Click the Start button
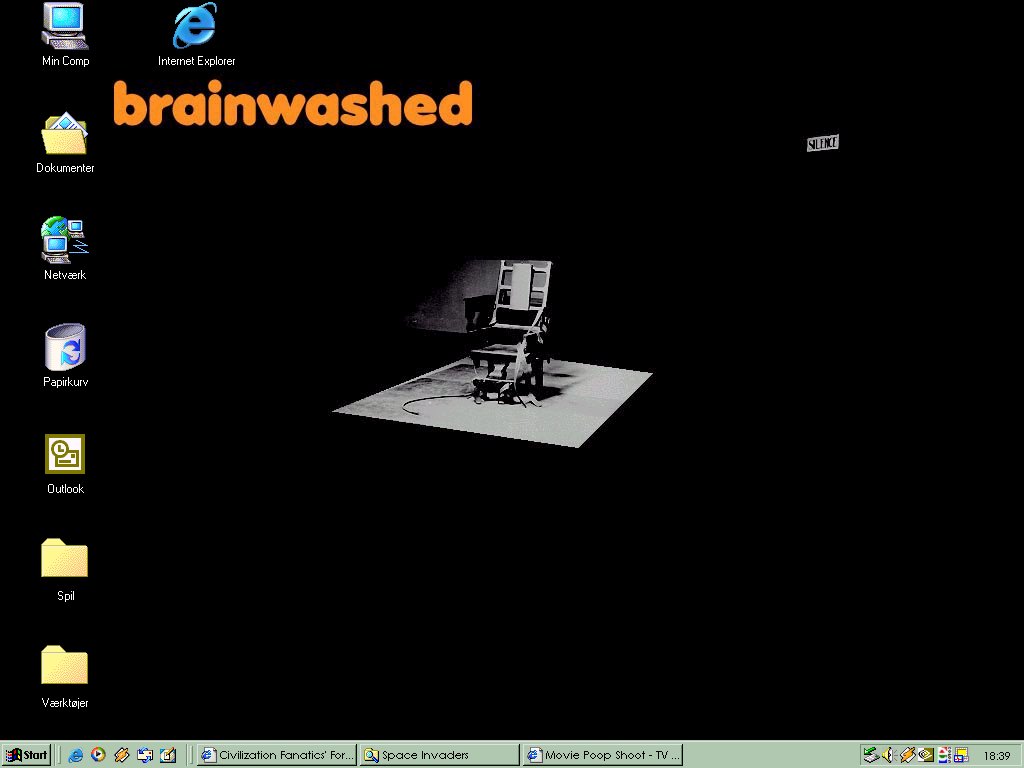The image size is (1024, 768). pyautogui.click(x=26, y=755)
